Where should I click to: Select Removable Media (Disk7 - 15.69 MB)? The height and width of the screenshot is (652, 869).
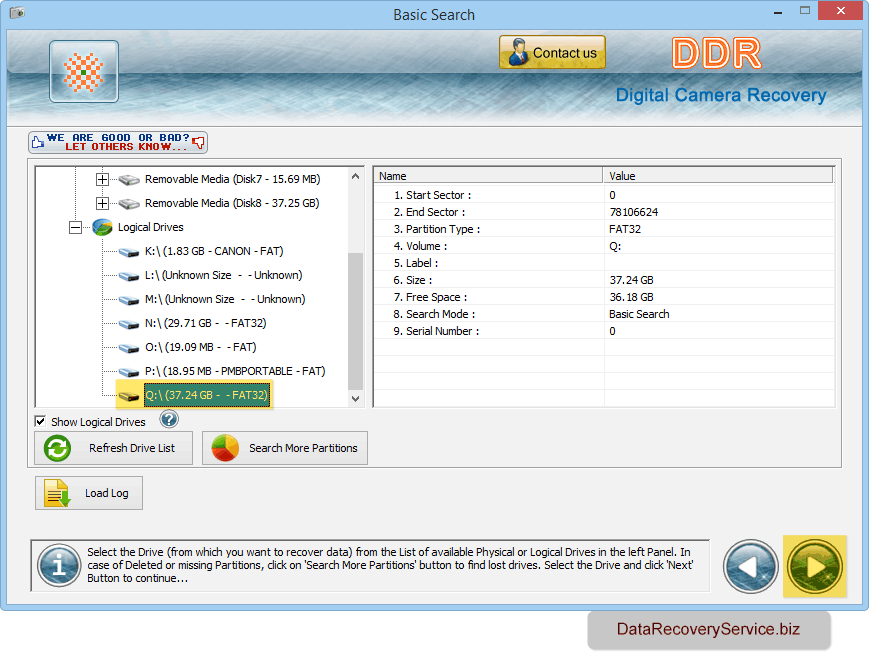point(232,179)
